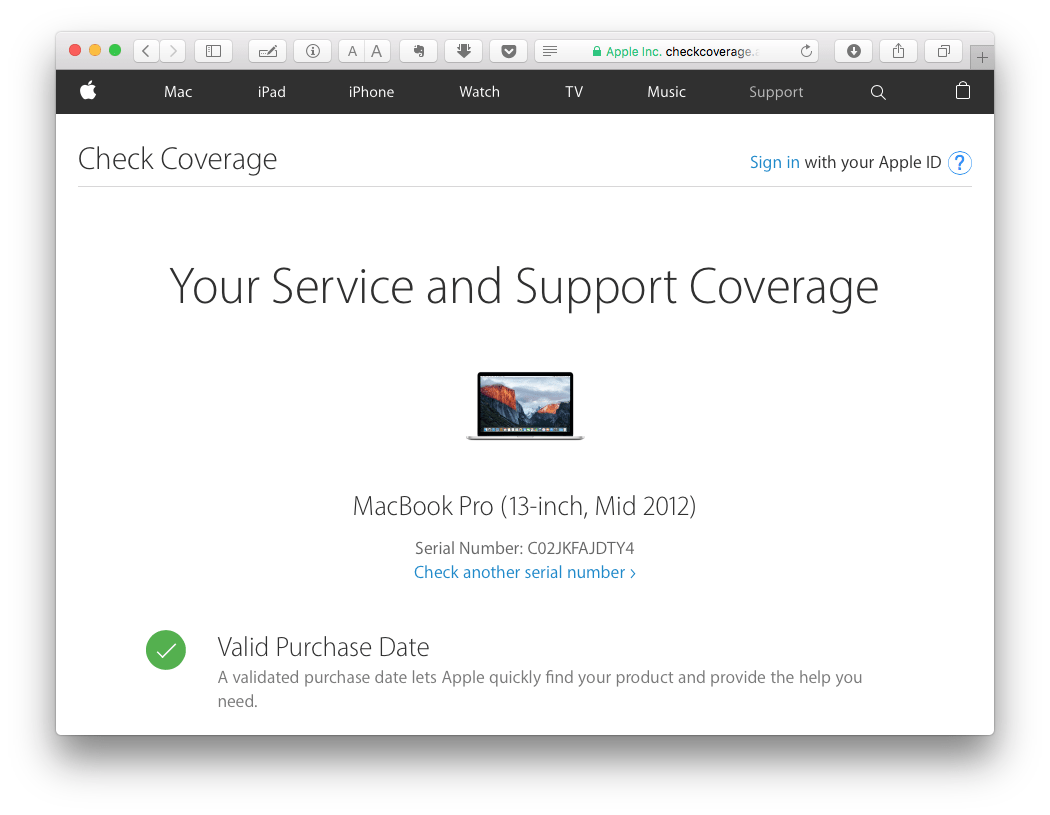Open the markup annotate extension icon
The height and width of the screenshot is (815, 1050).
[x=268, y=51]
